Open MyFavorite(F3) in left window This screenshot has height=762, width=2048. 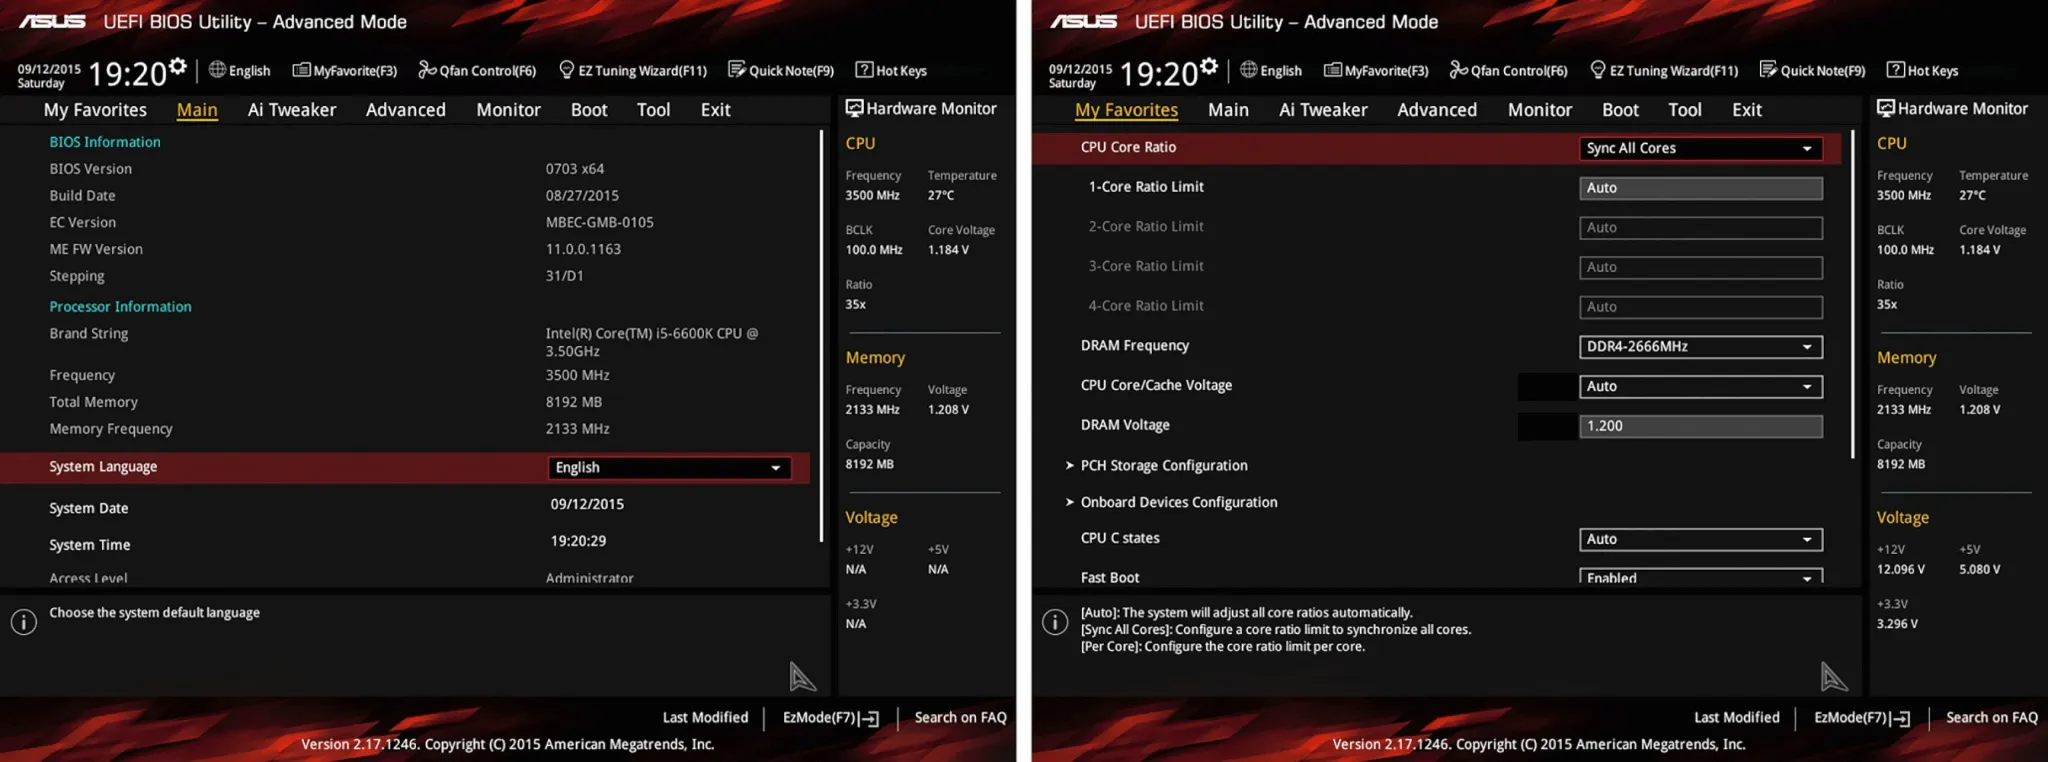point(345,70)
